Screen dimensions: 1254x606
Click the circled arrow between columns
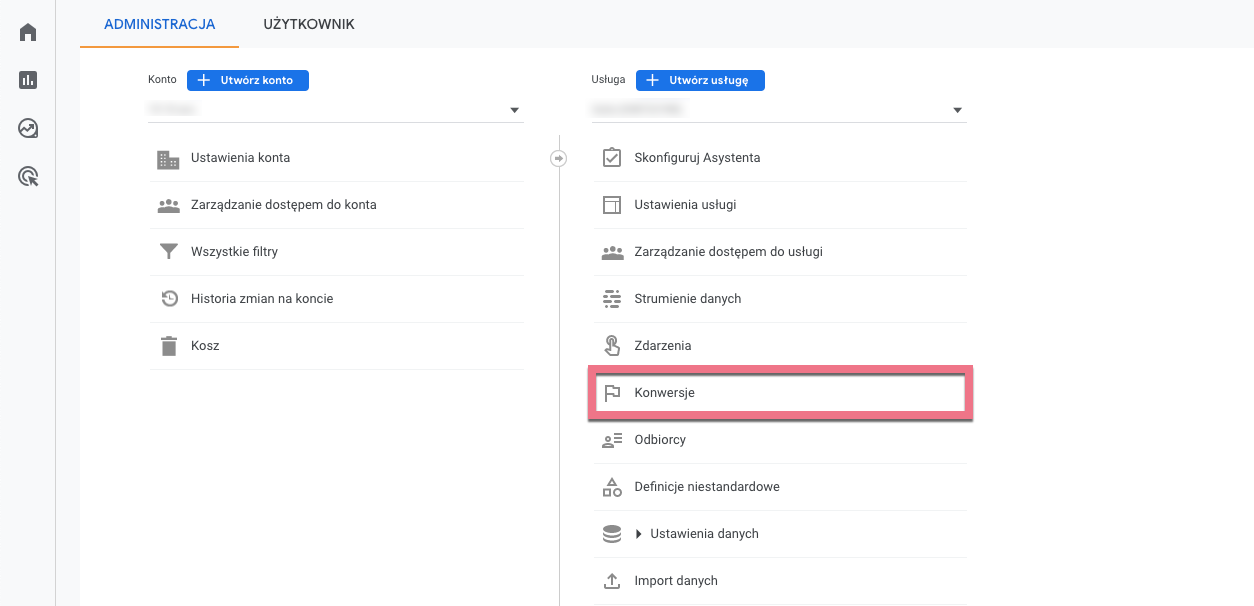(559, 158)
